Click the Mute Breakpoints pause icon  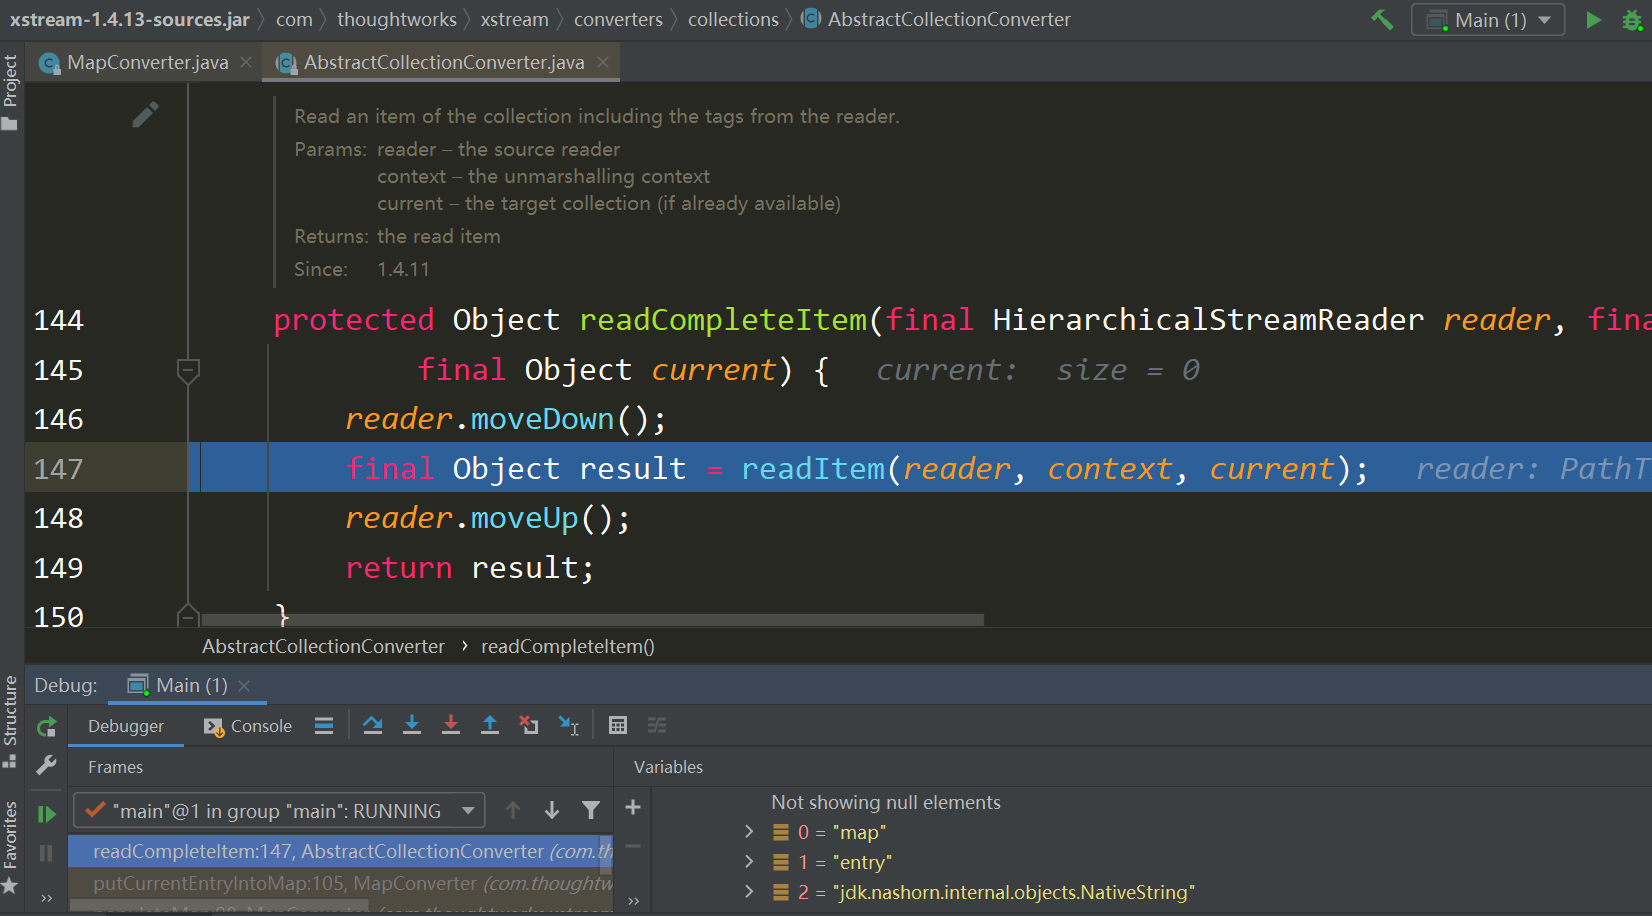click(45, 853)
